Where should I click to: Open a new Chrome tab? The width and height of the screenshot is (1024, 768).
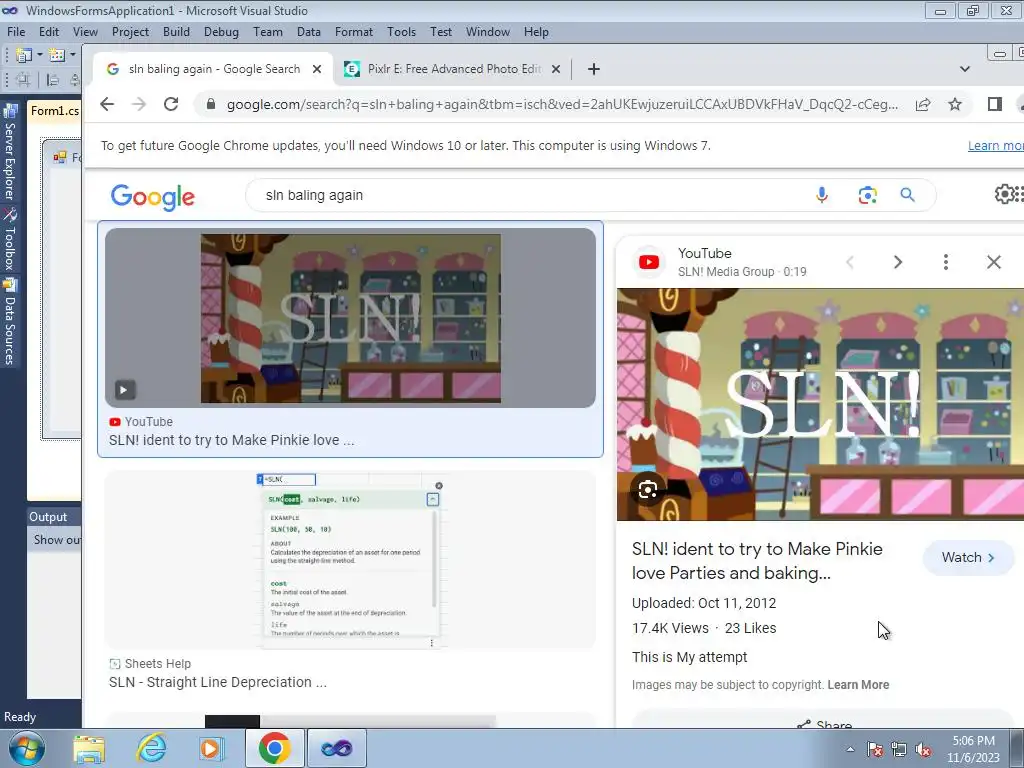pos(594,69)
